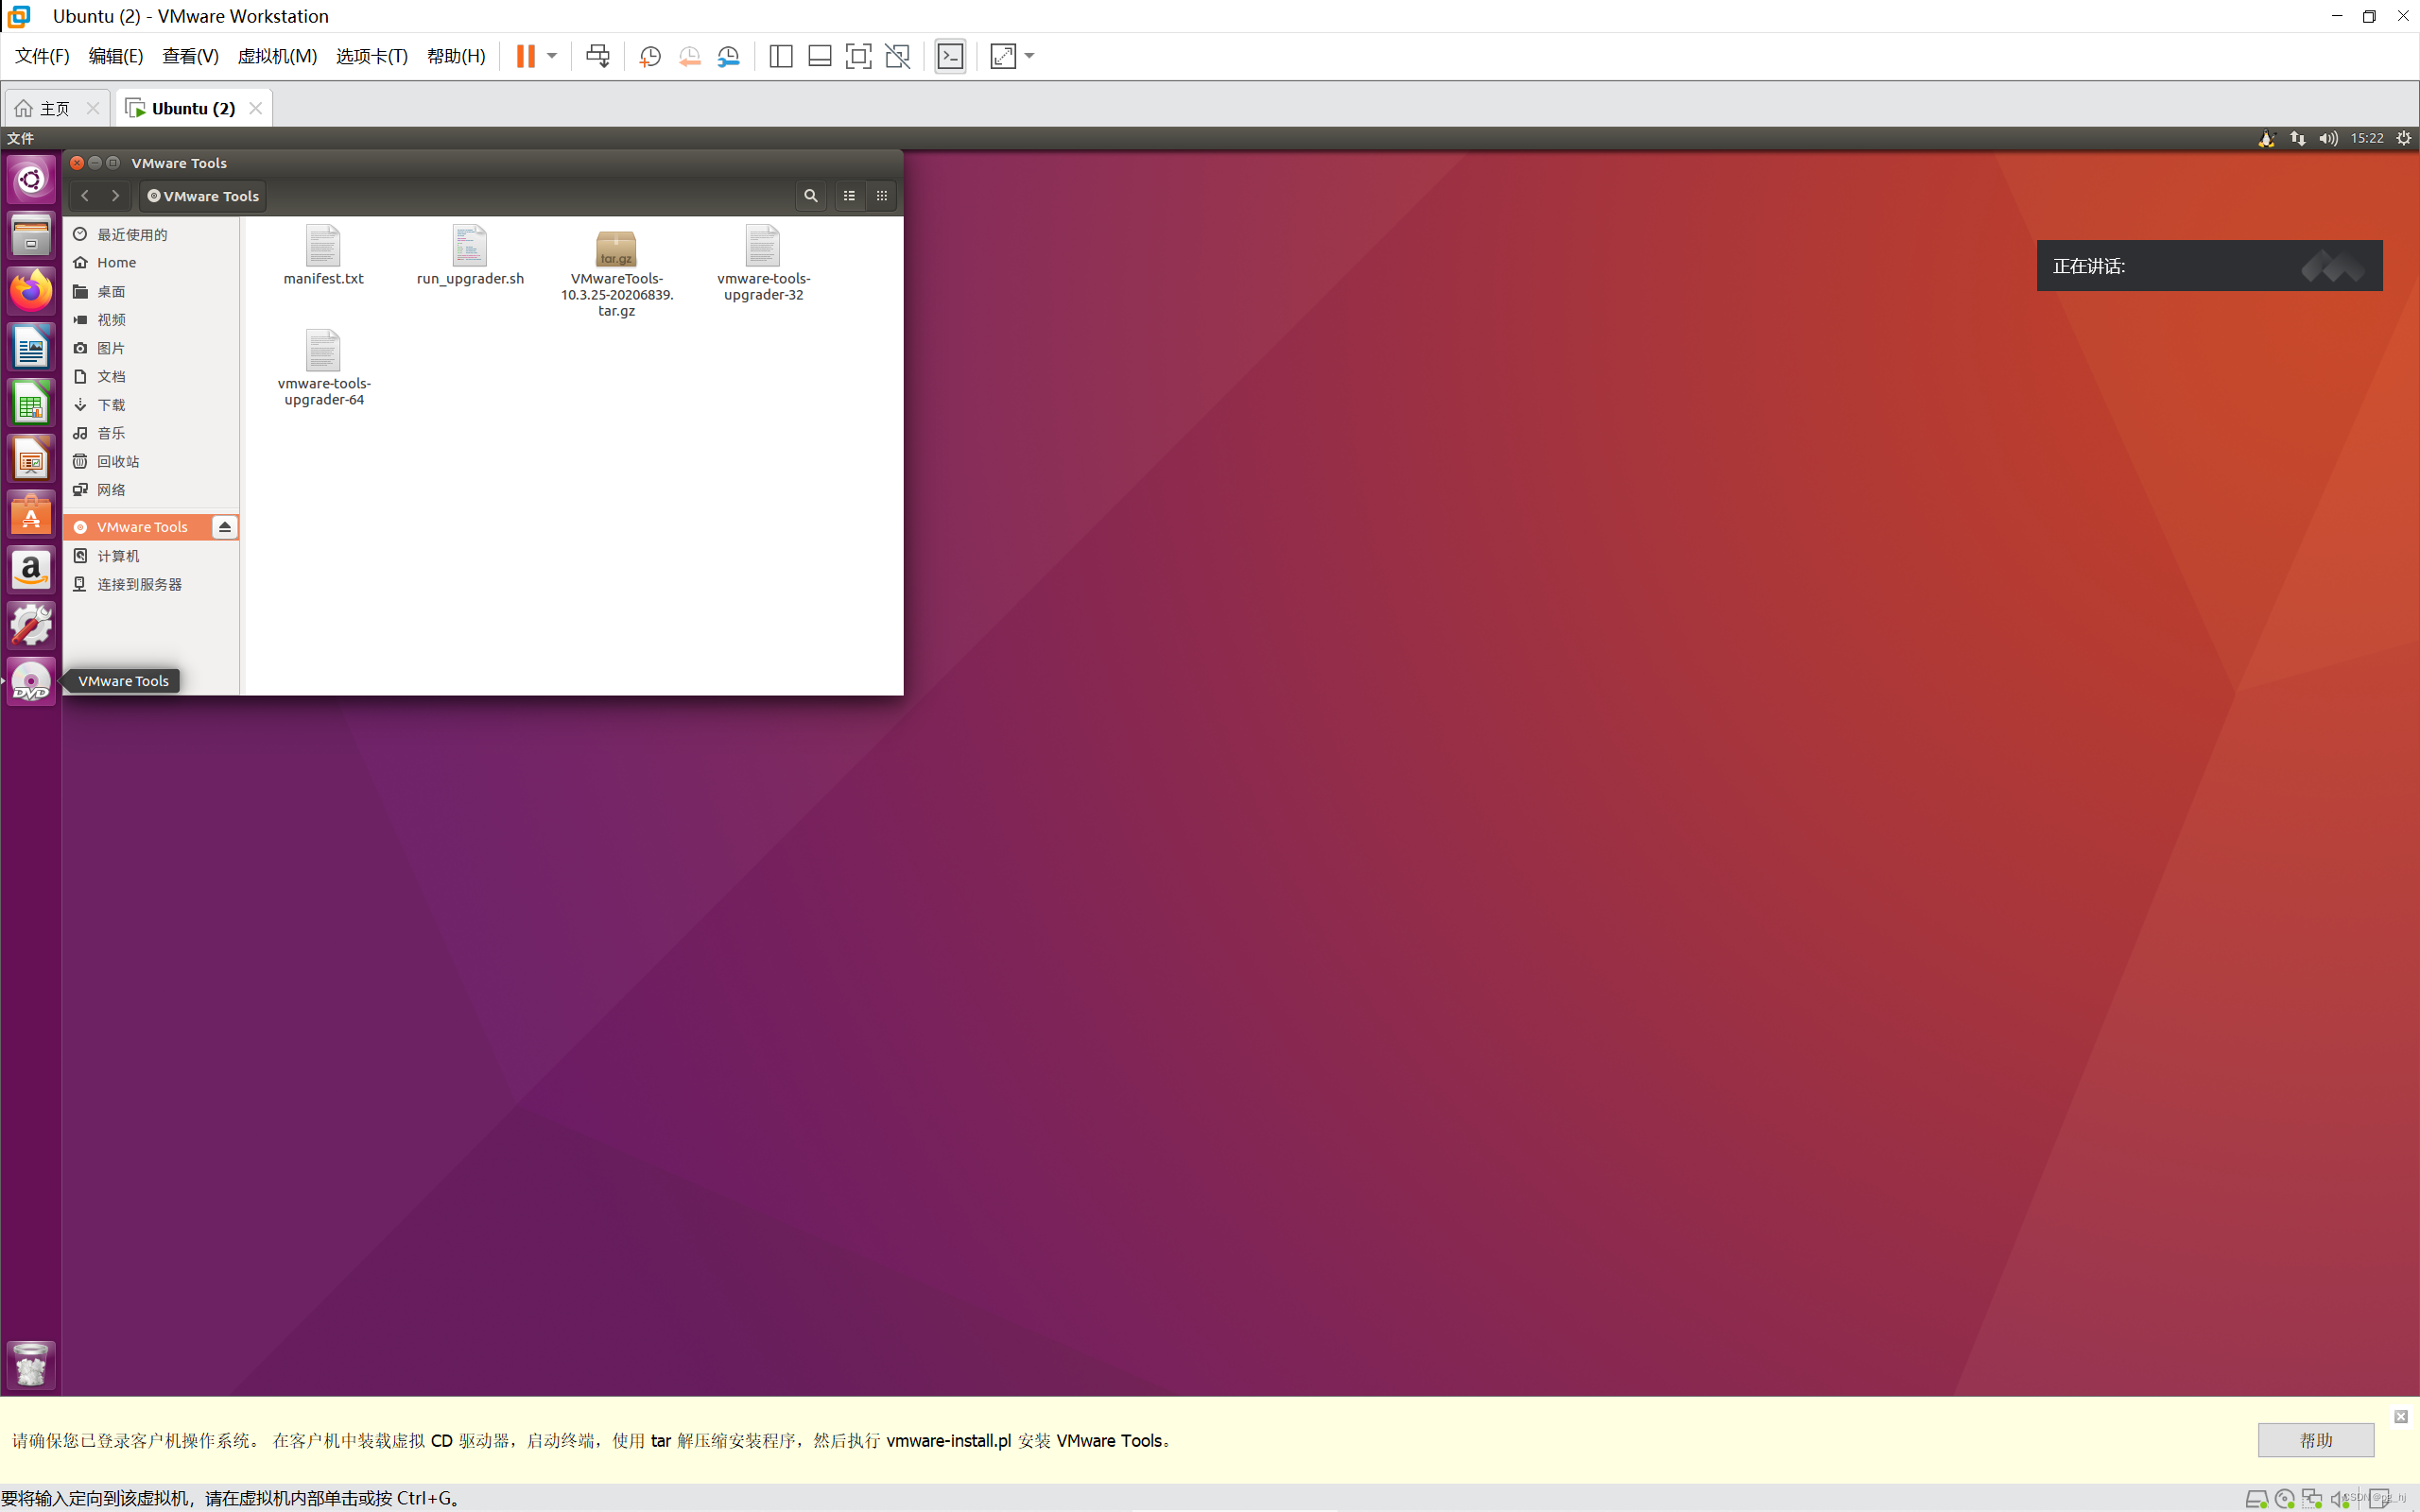Close the Ubuntu (2) tab
Viewport: 2420px width, 1512px height.
[x=256, y=108]
